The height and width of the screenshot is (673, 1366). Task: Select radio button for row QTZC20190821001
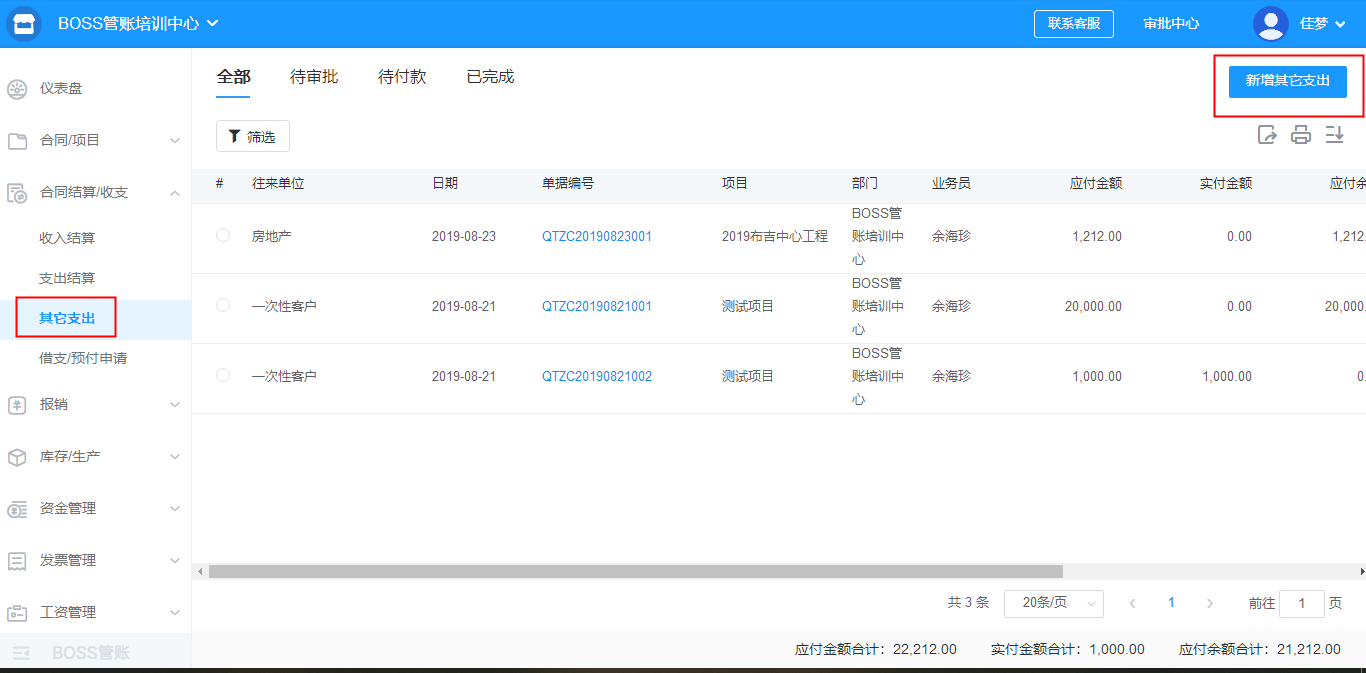[223, 305]
